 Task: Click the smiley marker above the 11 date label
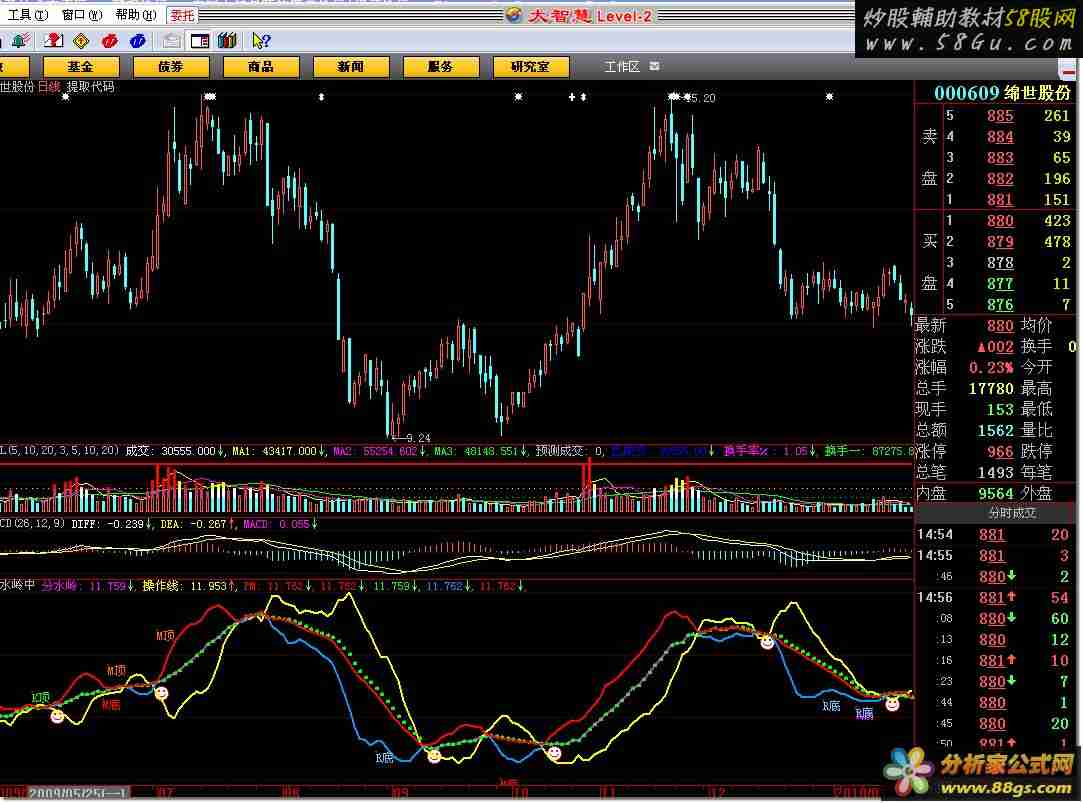pos(554,753)
